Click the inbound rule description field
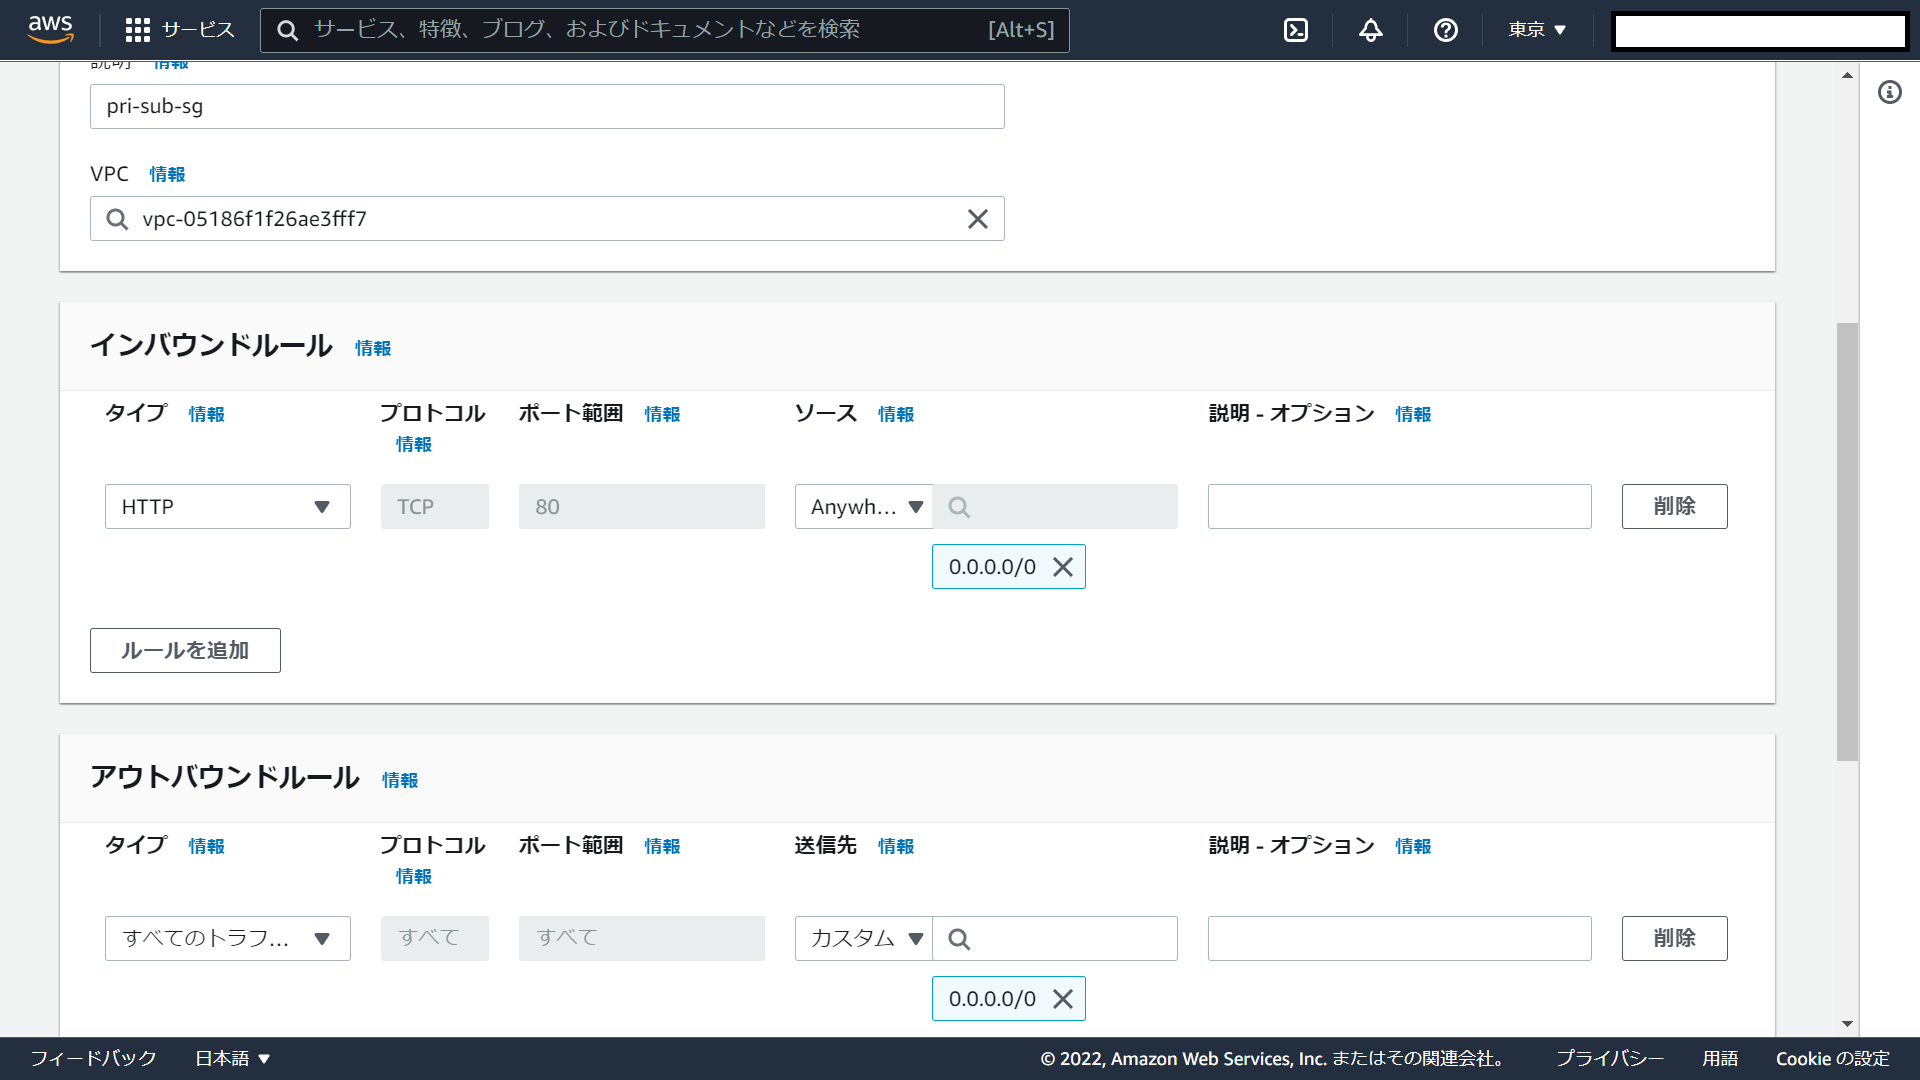1920x1080 pixels. point(1399,507)
